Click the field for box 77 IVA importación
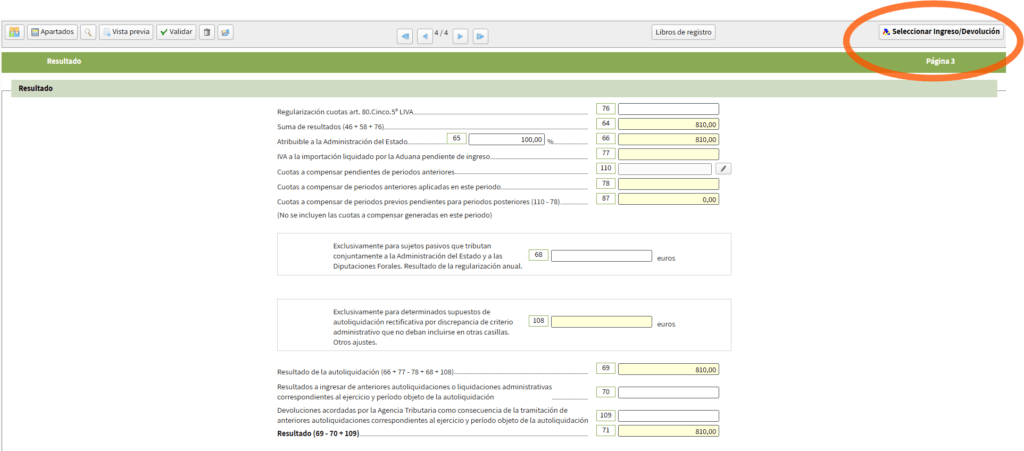Image resolution: width=1024 pixels, height=451 pixels. pos(668,154)
